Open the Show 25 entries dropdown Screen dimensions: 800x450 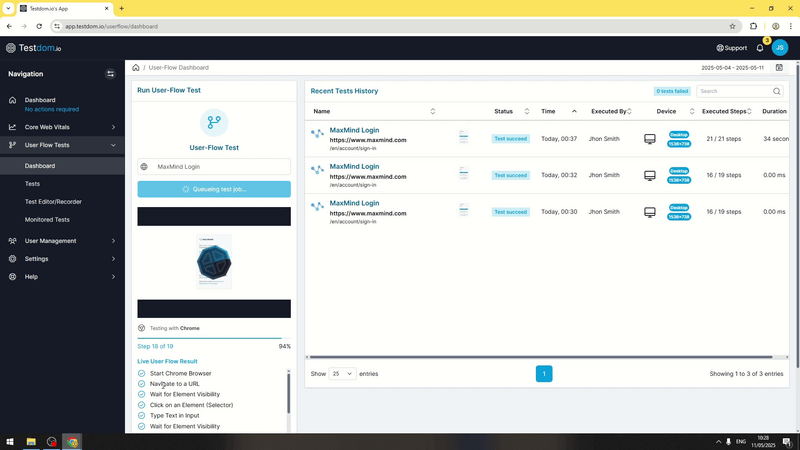point(342,374)
